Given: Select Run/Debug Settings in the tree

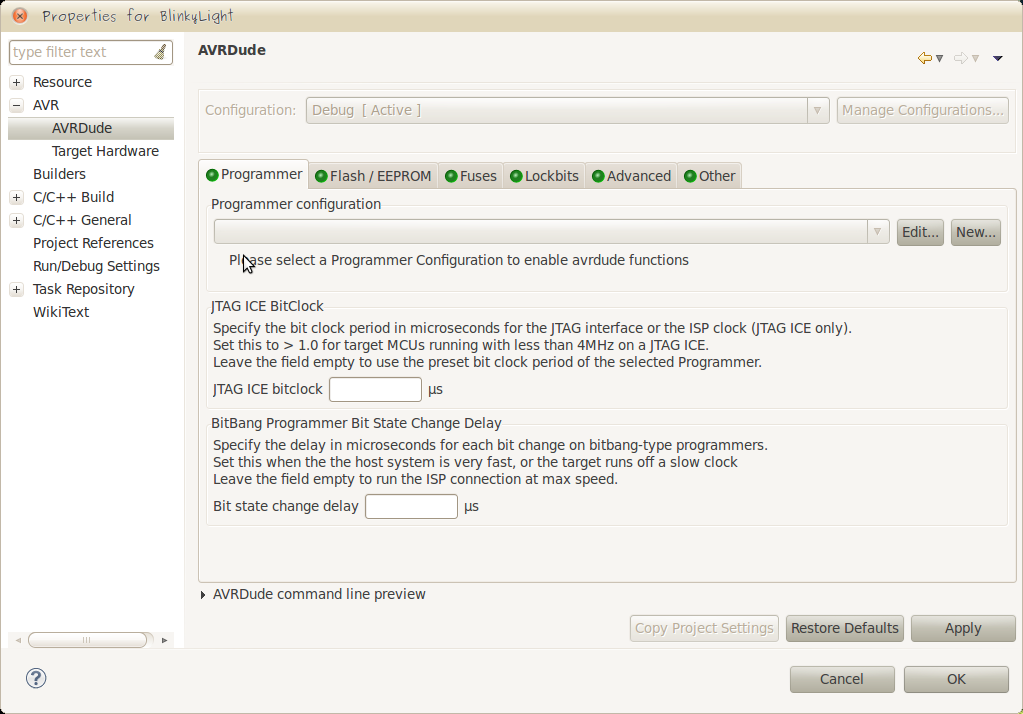Looking at the screenshot, I should [x=97, y=266].
